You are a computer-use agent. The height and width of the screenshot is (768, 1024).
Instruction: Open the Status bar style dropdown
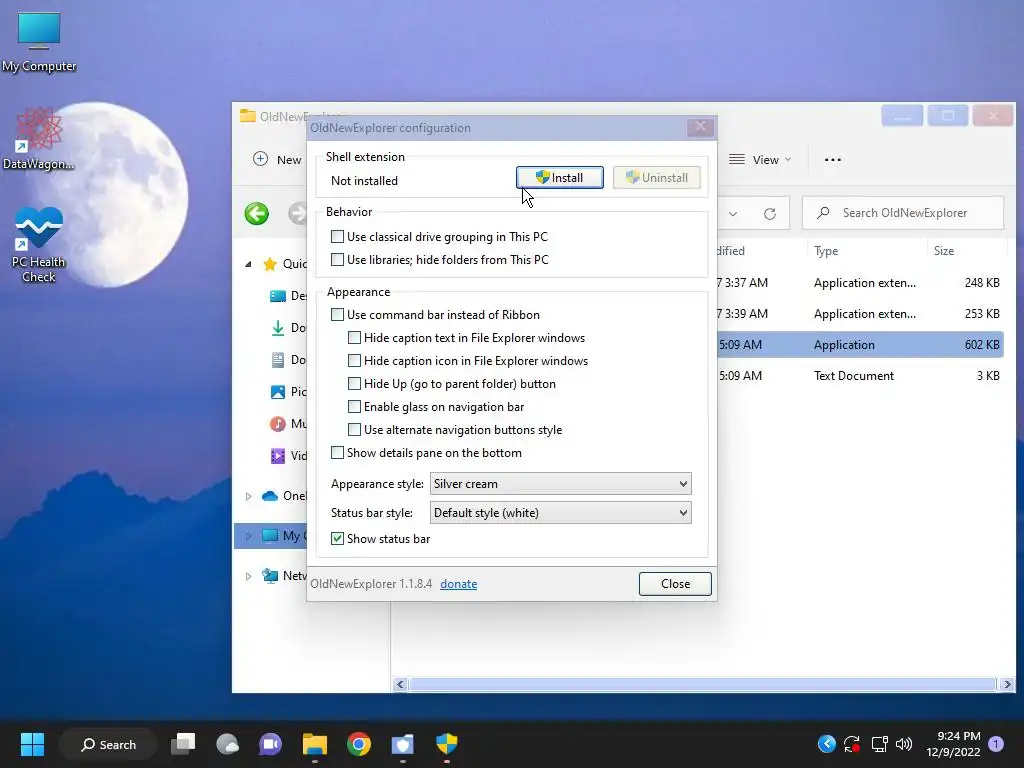(x=560, y=513)
